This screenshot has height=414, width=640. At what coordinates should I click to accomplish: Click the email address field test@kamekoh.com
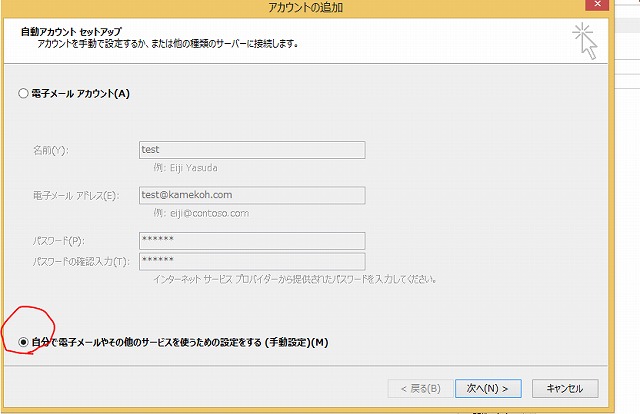[x=252, y=195]
